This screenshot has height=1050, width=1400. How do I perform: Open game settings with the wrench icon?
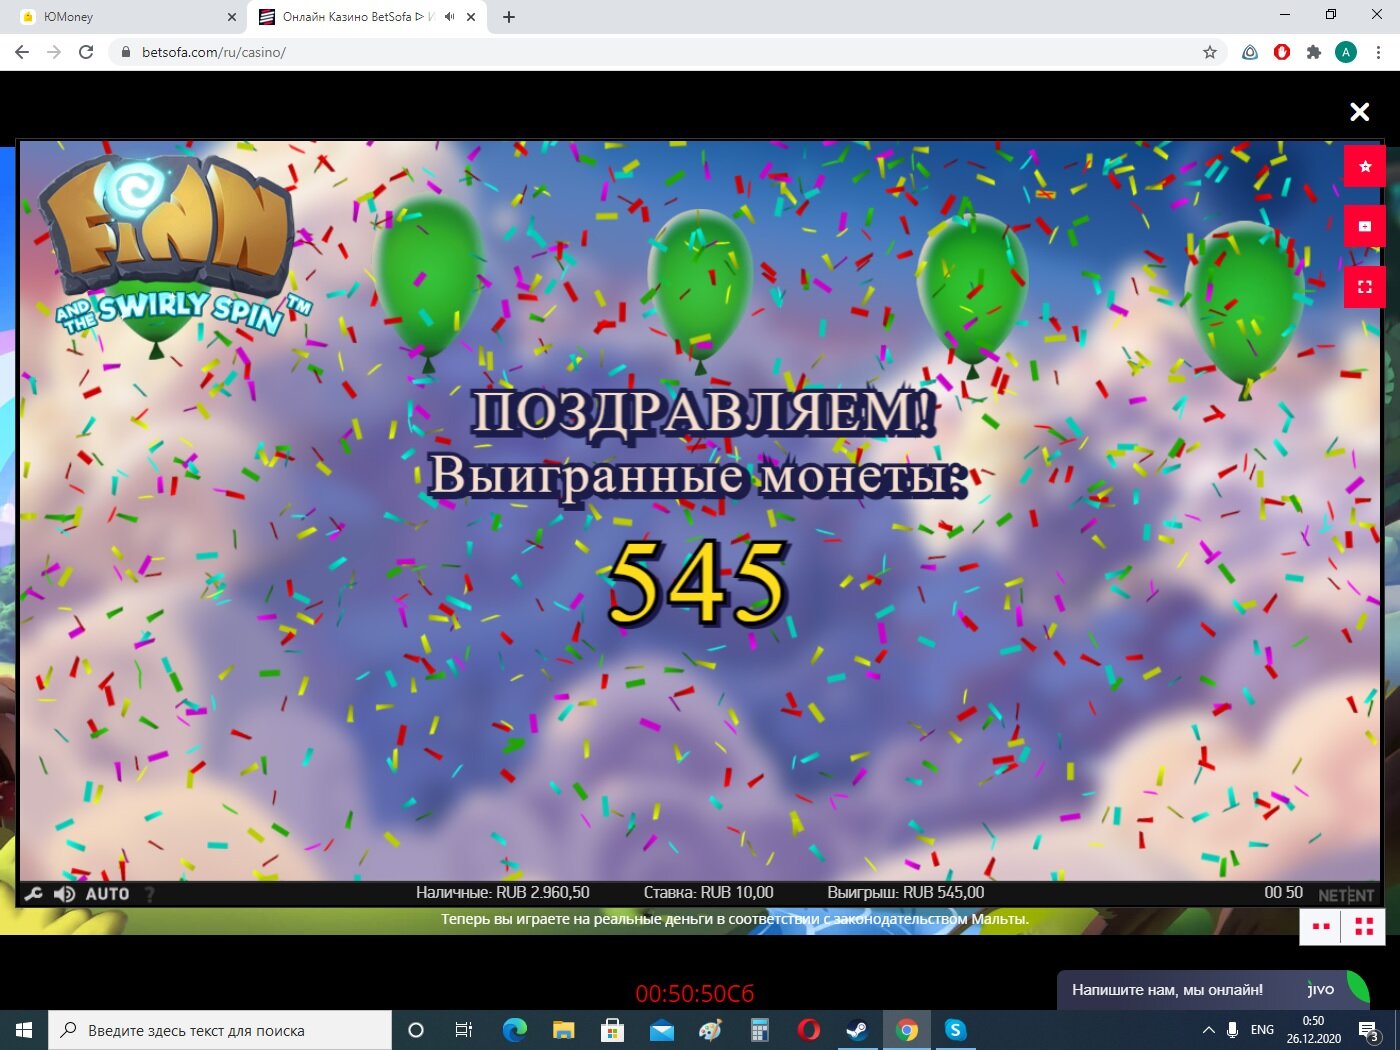(x=33, y=894)
